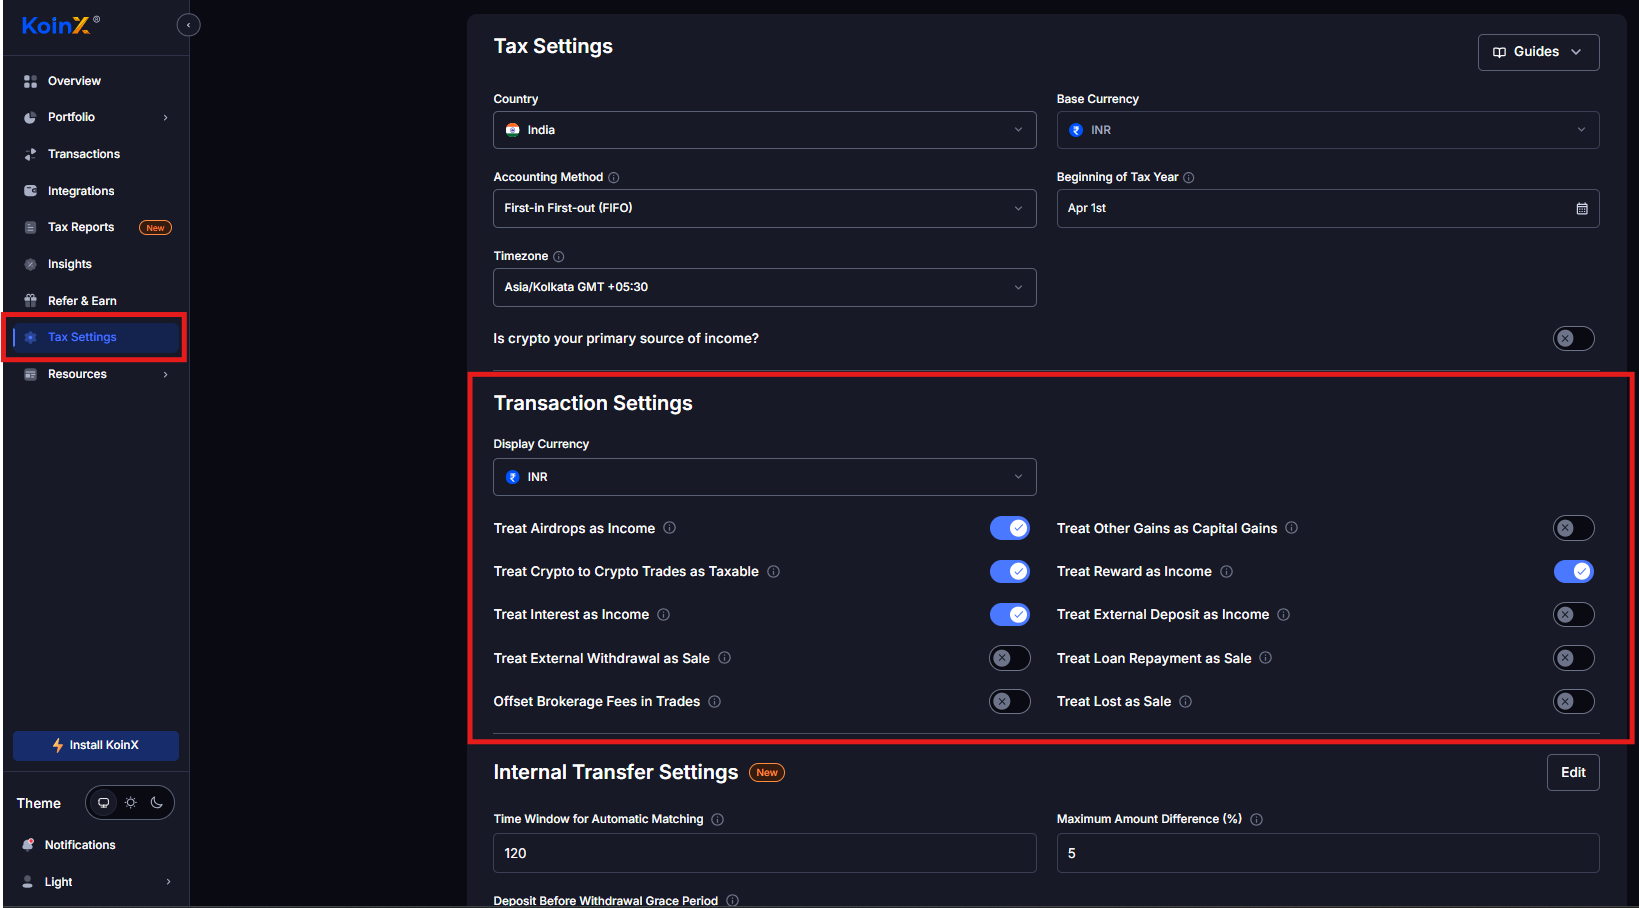1639x908 pixels.
Task: Open the Accounting Method FIFO dropdown
Action: [765, 209]
